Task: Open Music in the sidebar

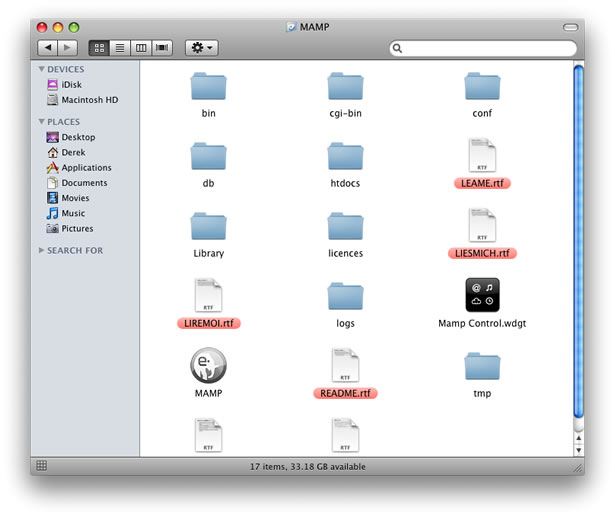Action: point(66,213)
